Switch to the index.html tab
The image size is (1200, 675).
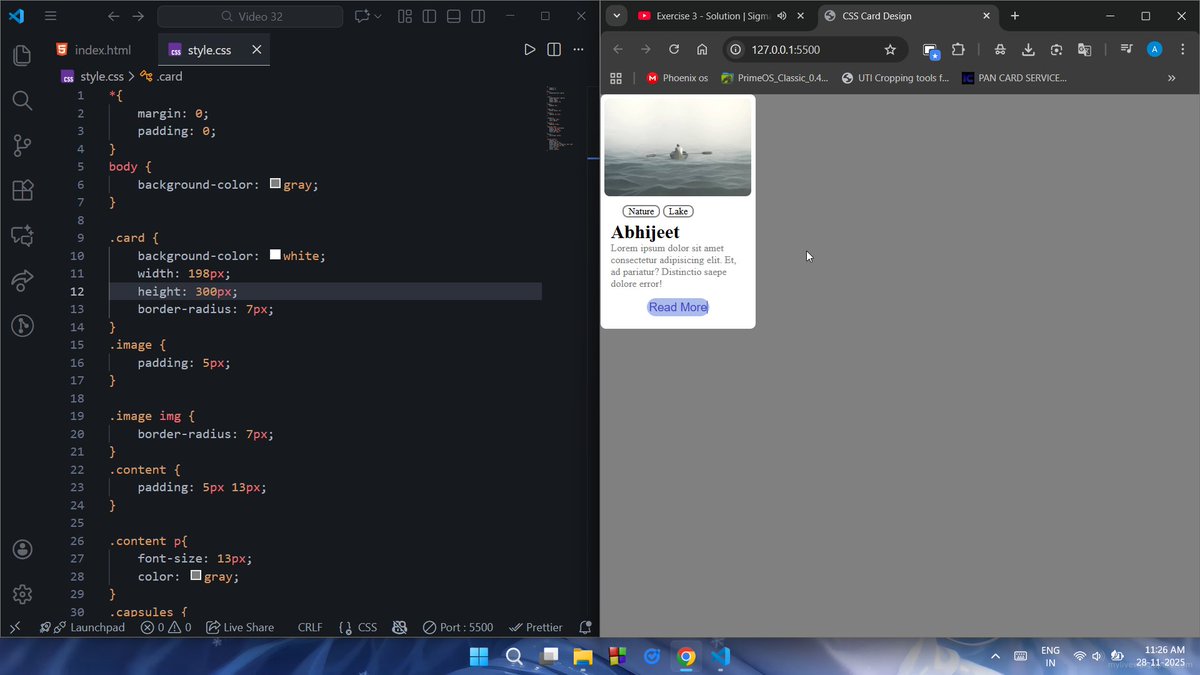click(105, 47)
